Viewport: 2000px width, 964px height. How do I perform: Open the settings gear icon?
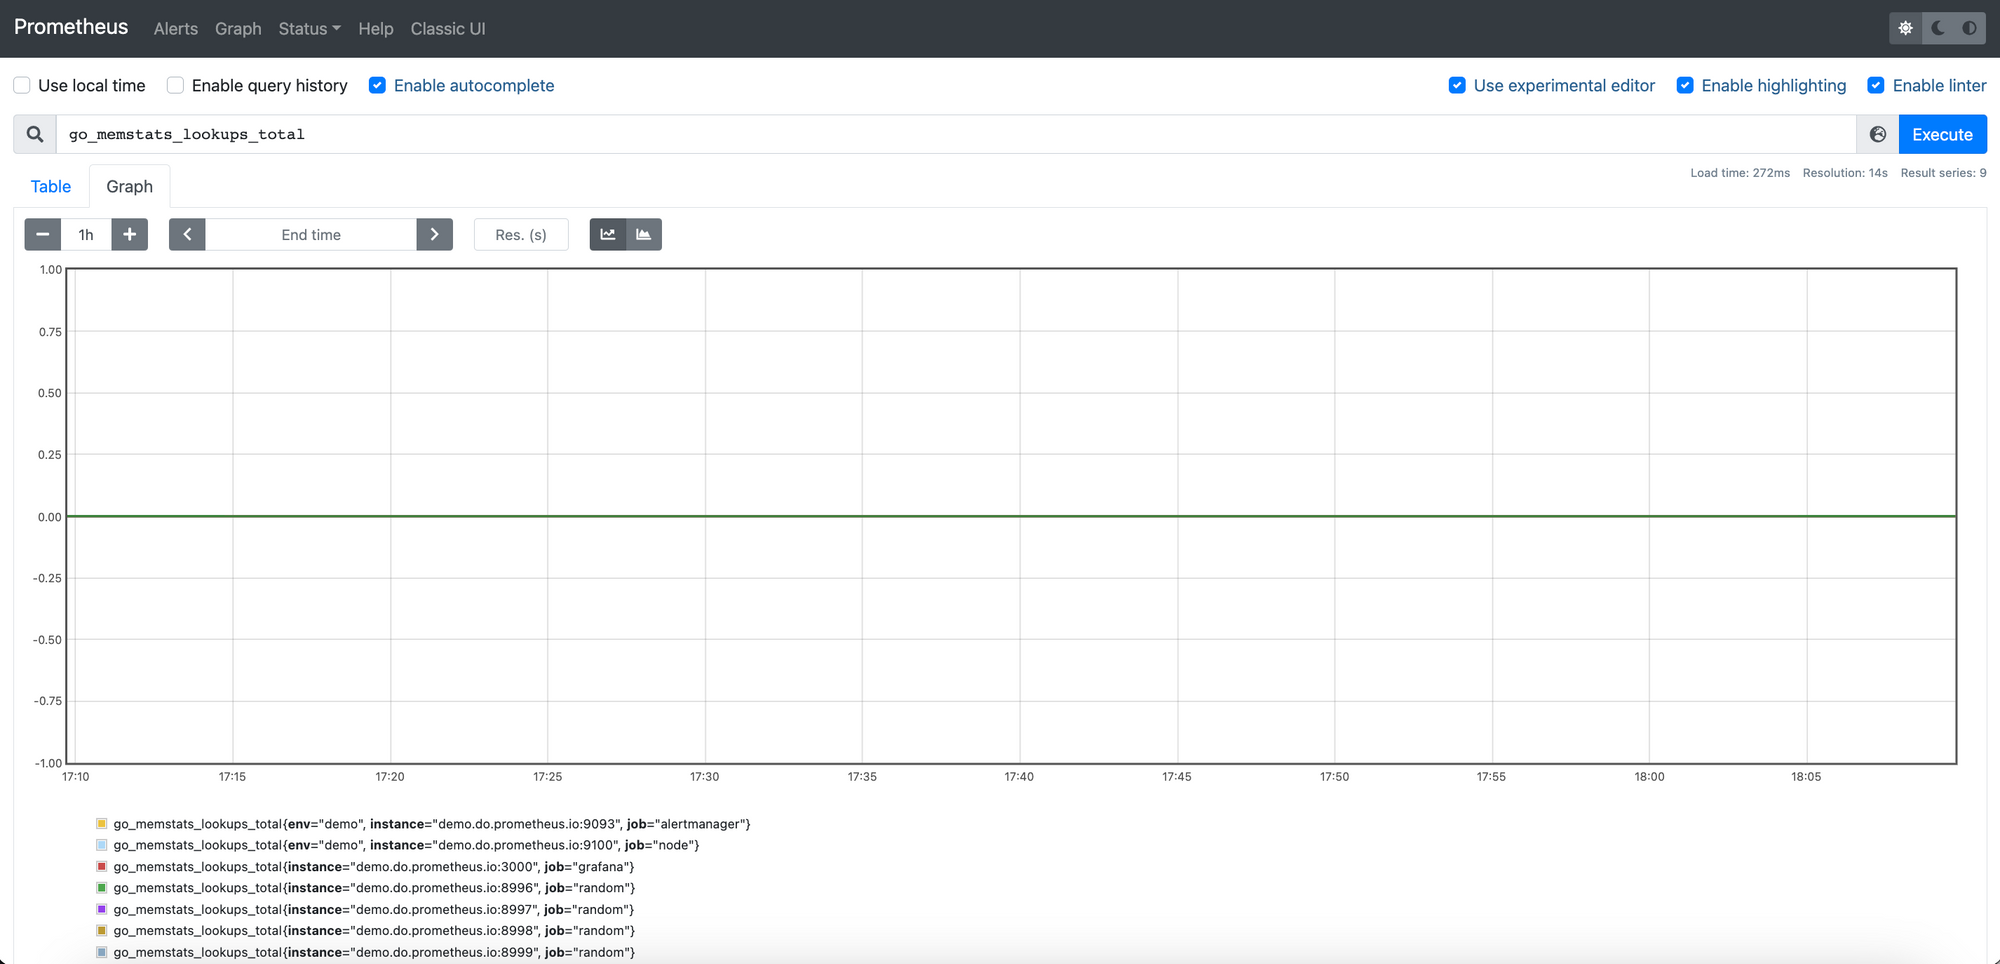[1905, 28]
